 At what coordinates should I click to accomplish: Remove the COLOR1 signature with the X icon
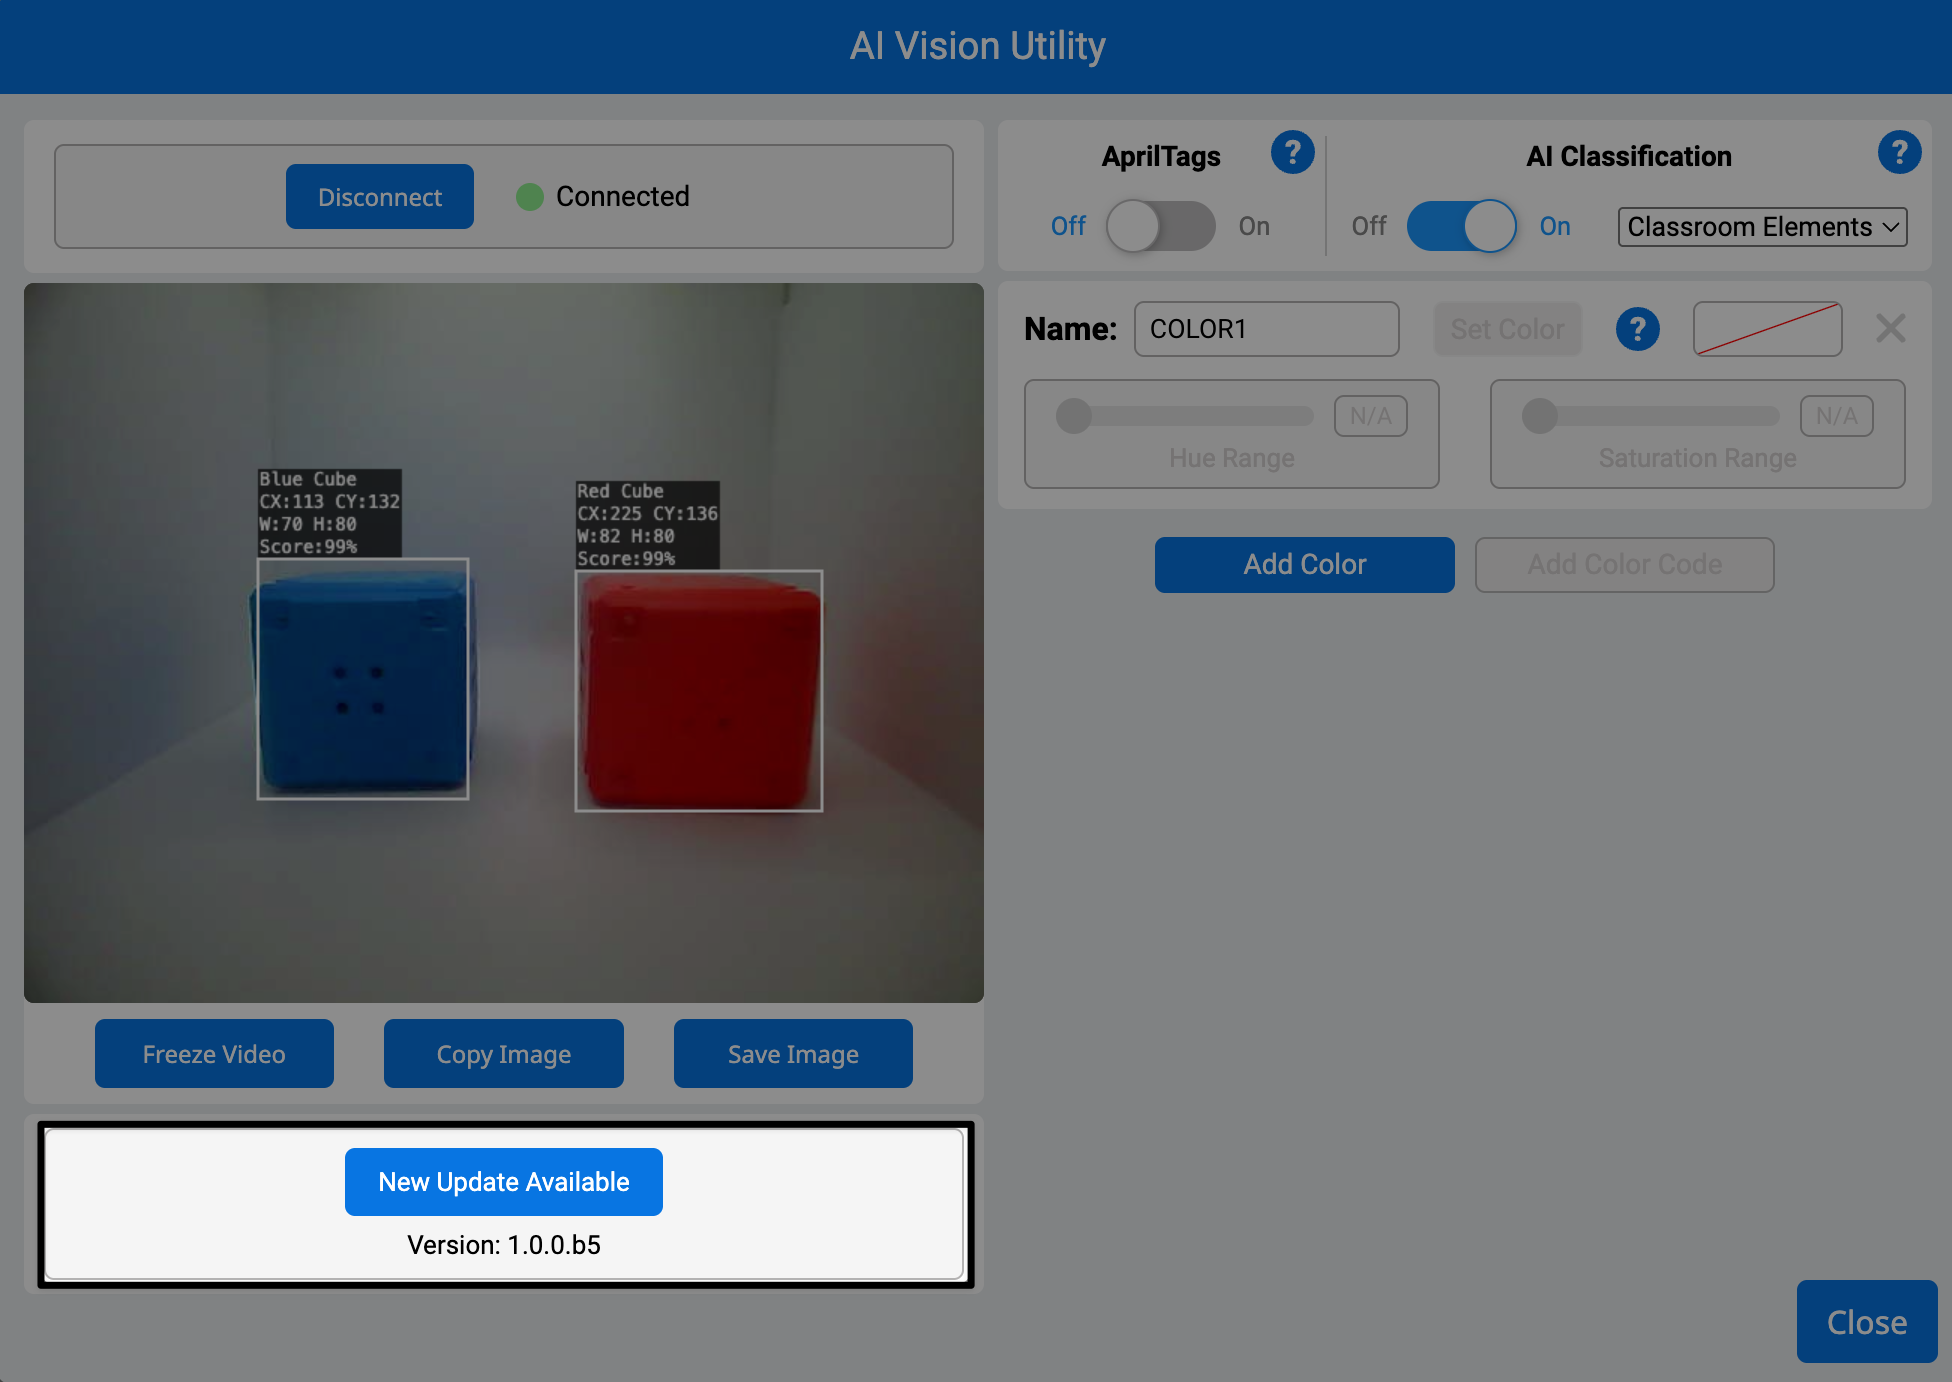[1890, 328]
